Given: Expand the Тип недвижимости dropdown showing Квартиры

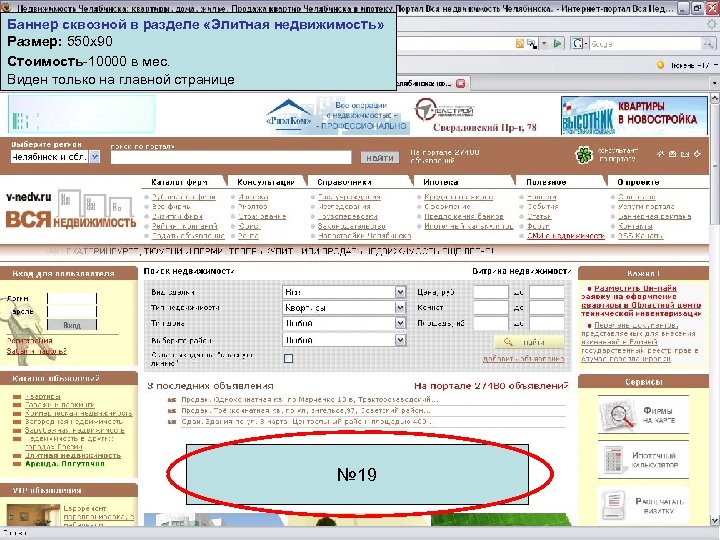Looking at the screenshot, I should [400, 308].
